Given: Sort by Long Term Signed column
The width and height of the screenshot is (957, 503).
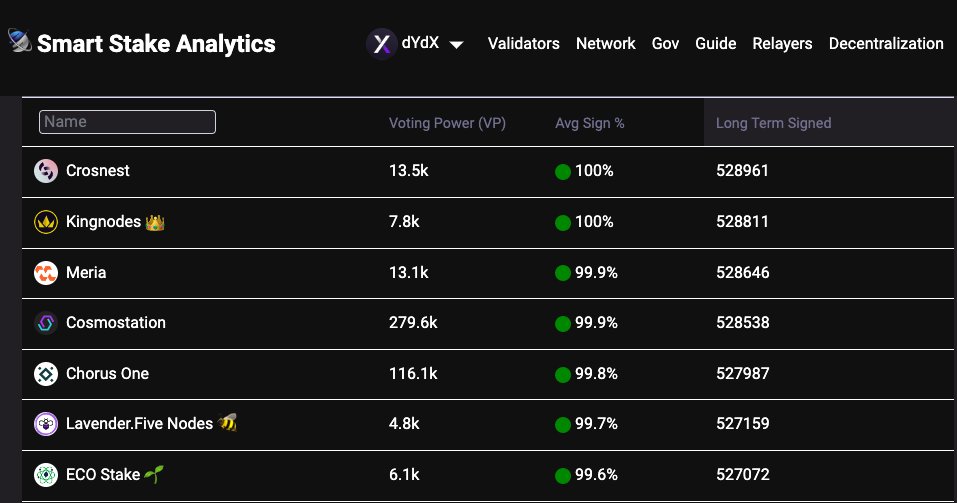Looking at the screenshot, I should (x=773, y=123).
